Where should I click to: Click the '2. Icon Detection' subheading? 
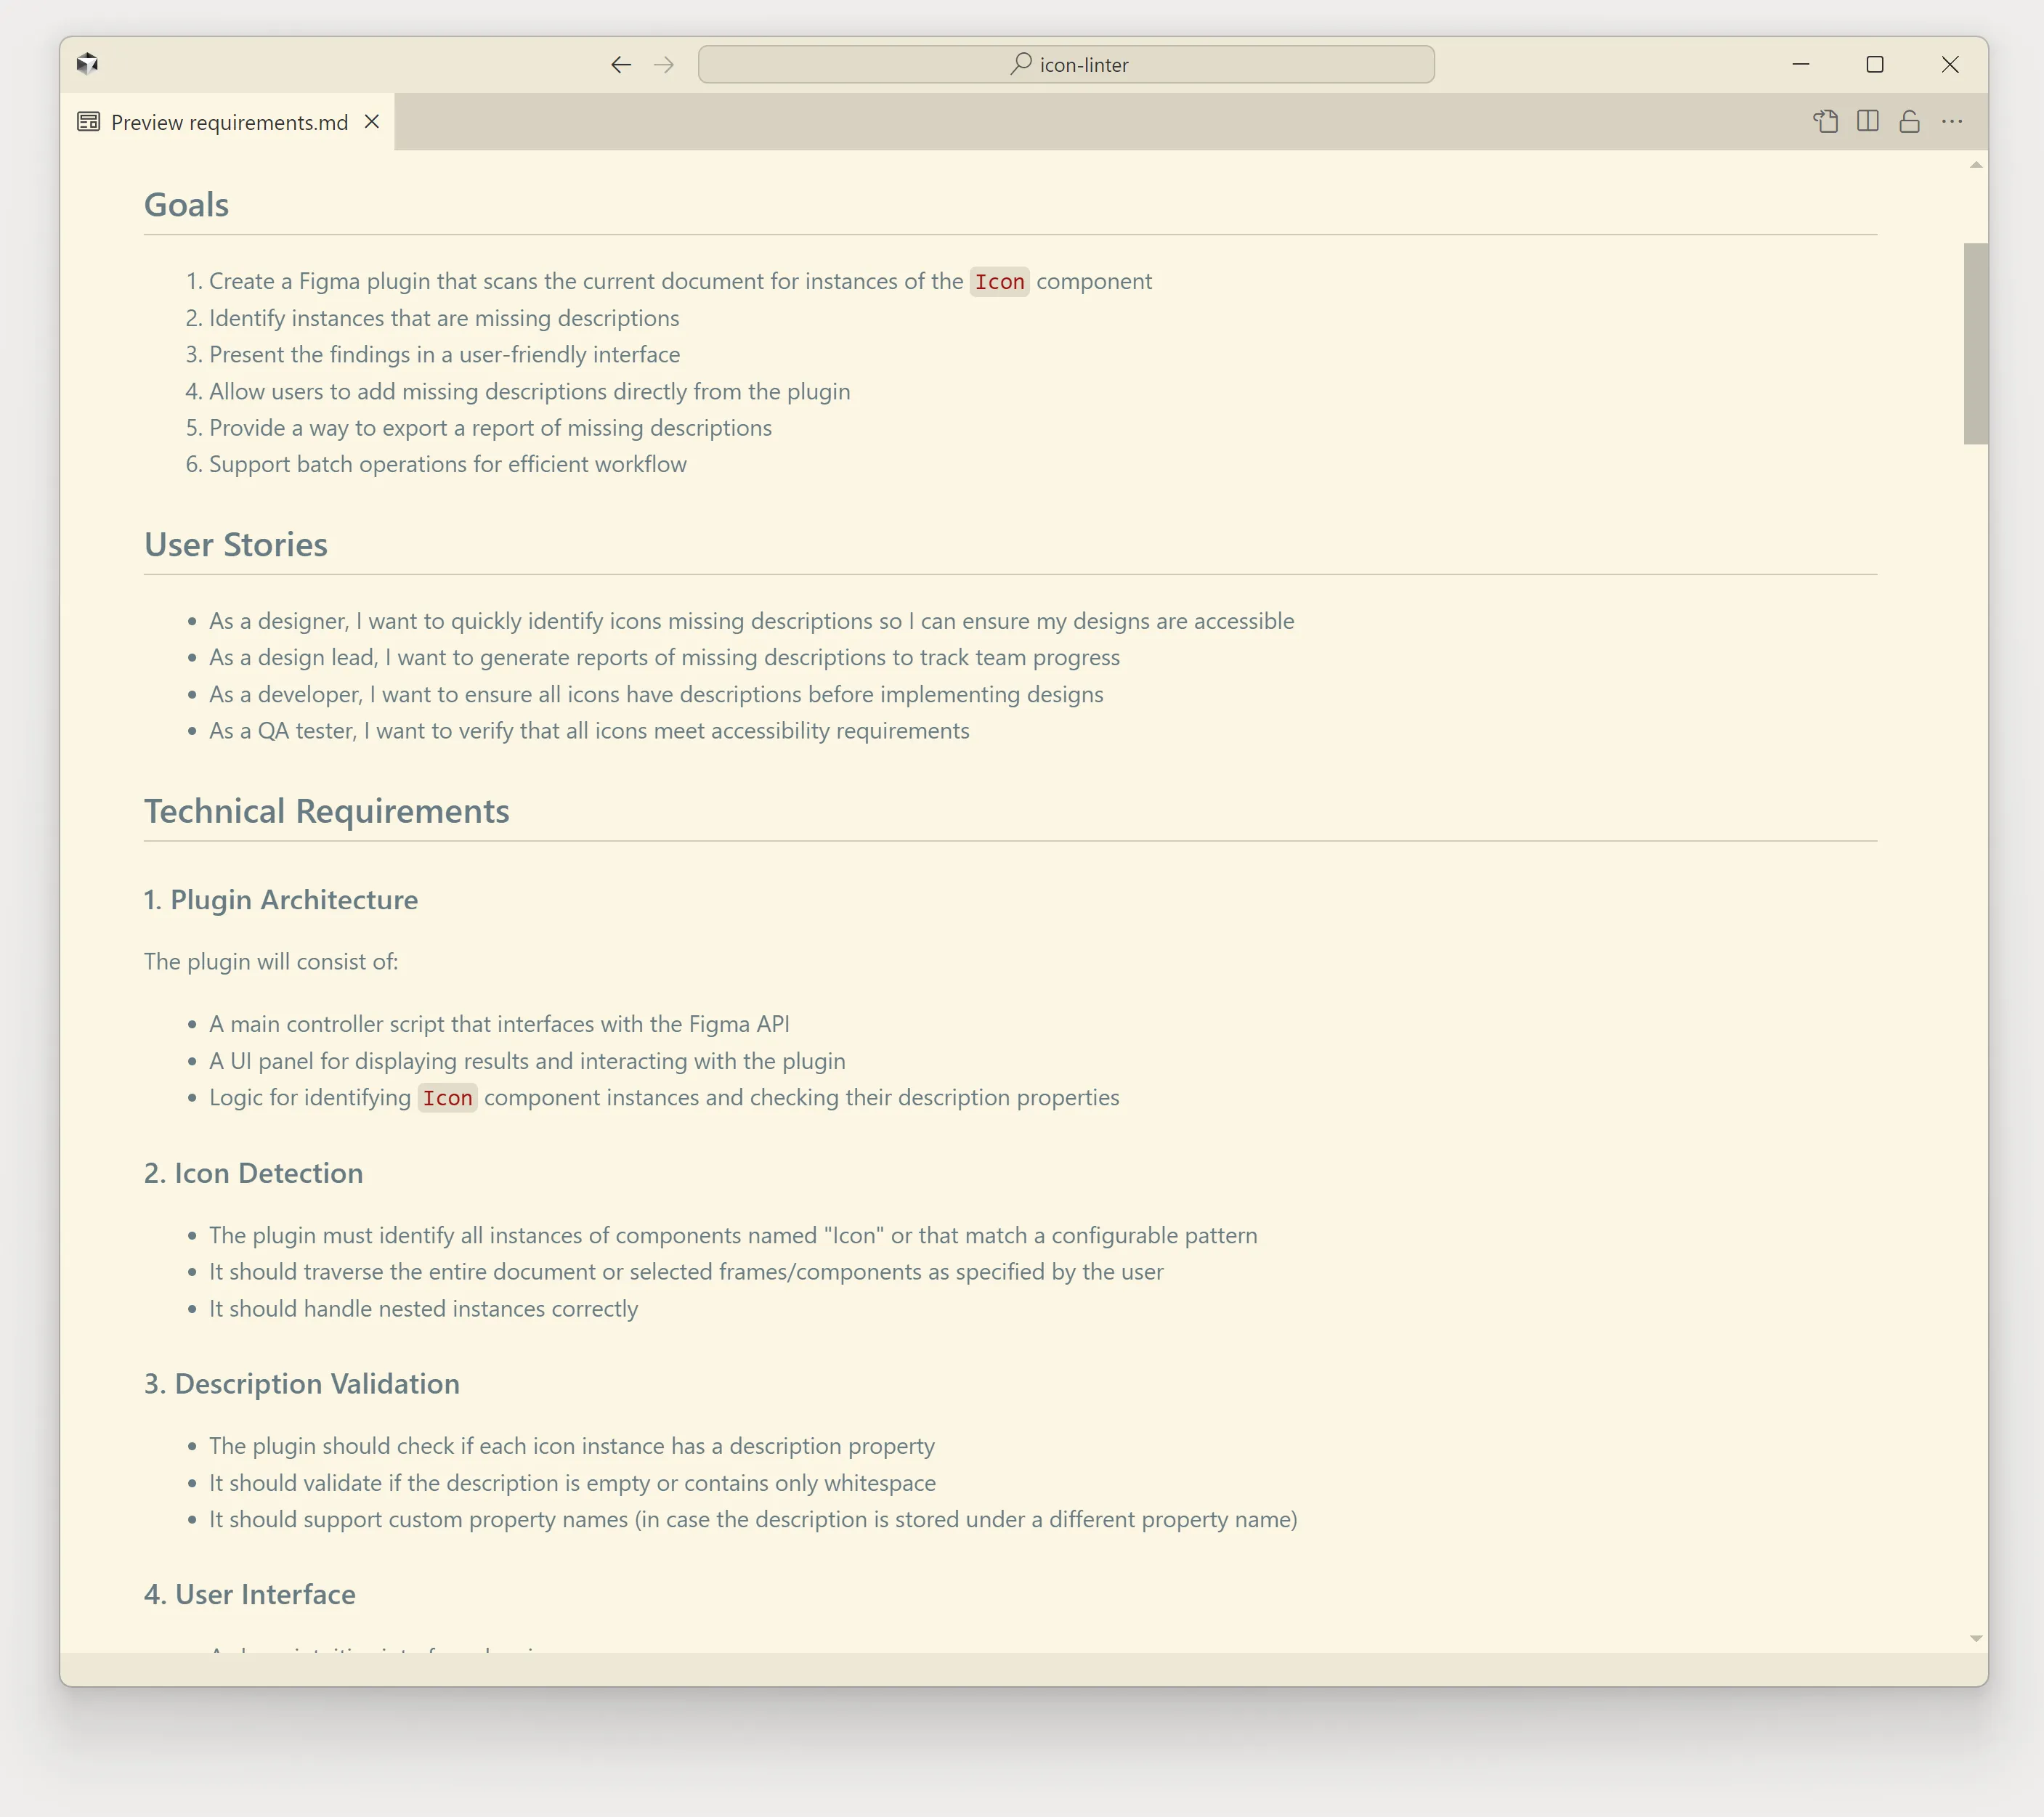point(254,1173)
